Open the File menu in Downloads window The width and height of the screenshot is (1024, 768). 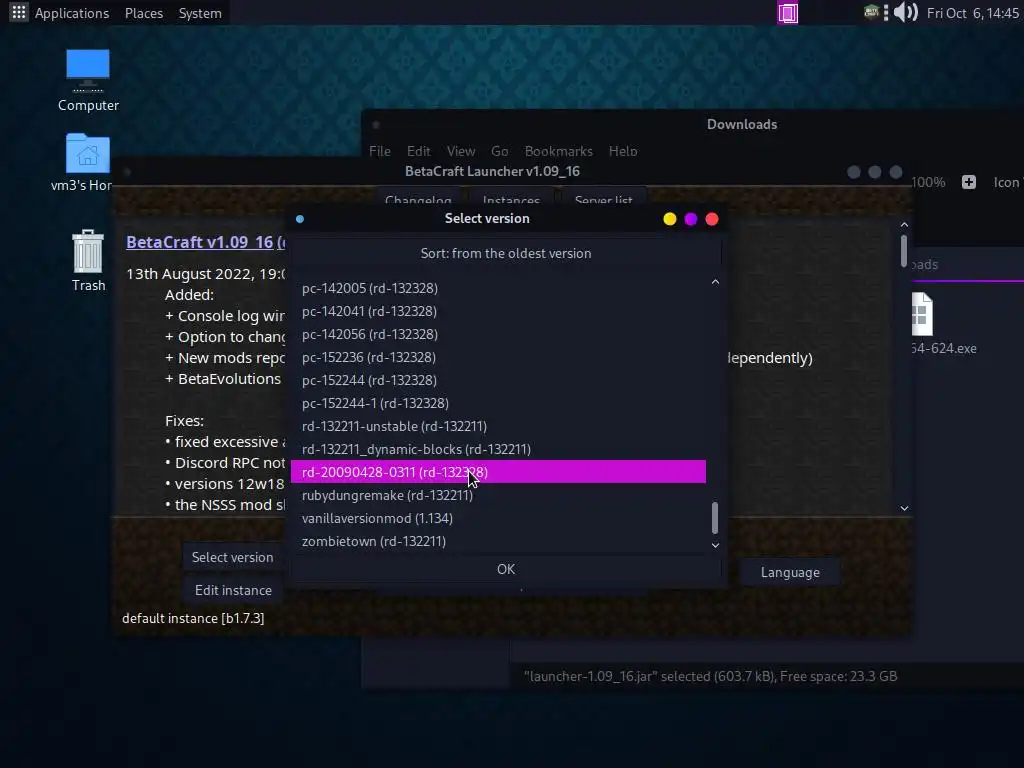click(379, 151)
